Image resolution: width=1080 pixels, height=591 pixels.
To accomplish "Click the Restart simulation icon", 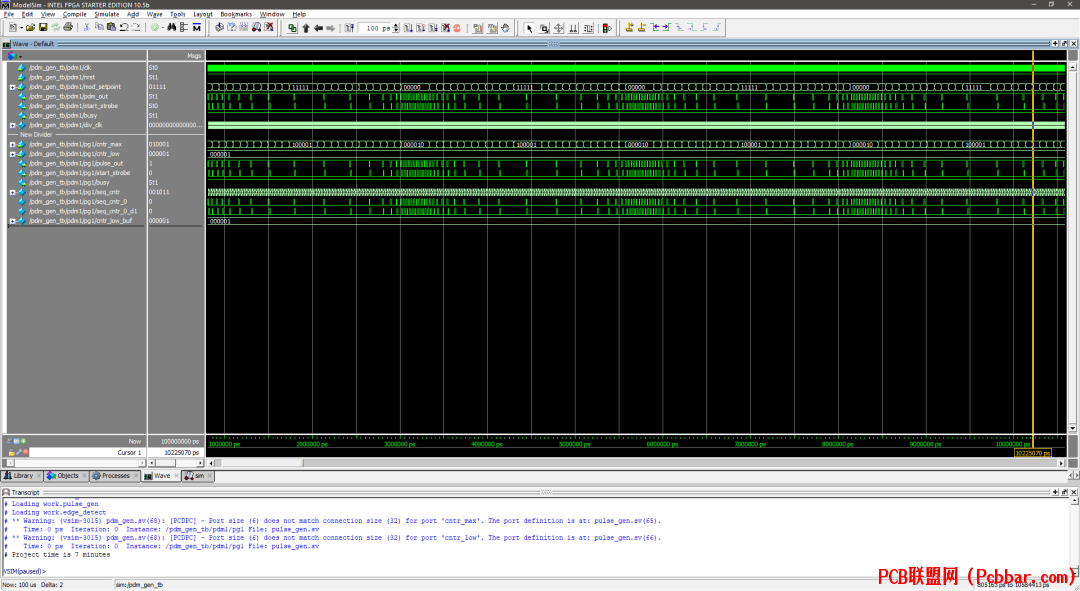I will (349, 28).
